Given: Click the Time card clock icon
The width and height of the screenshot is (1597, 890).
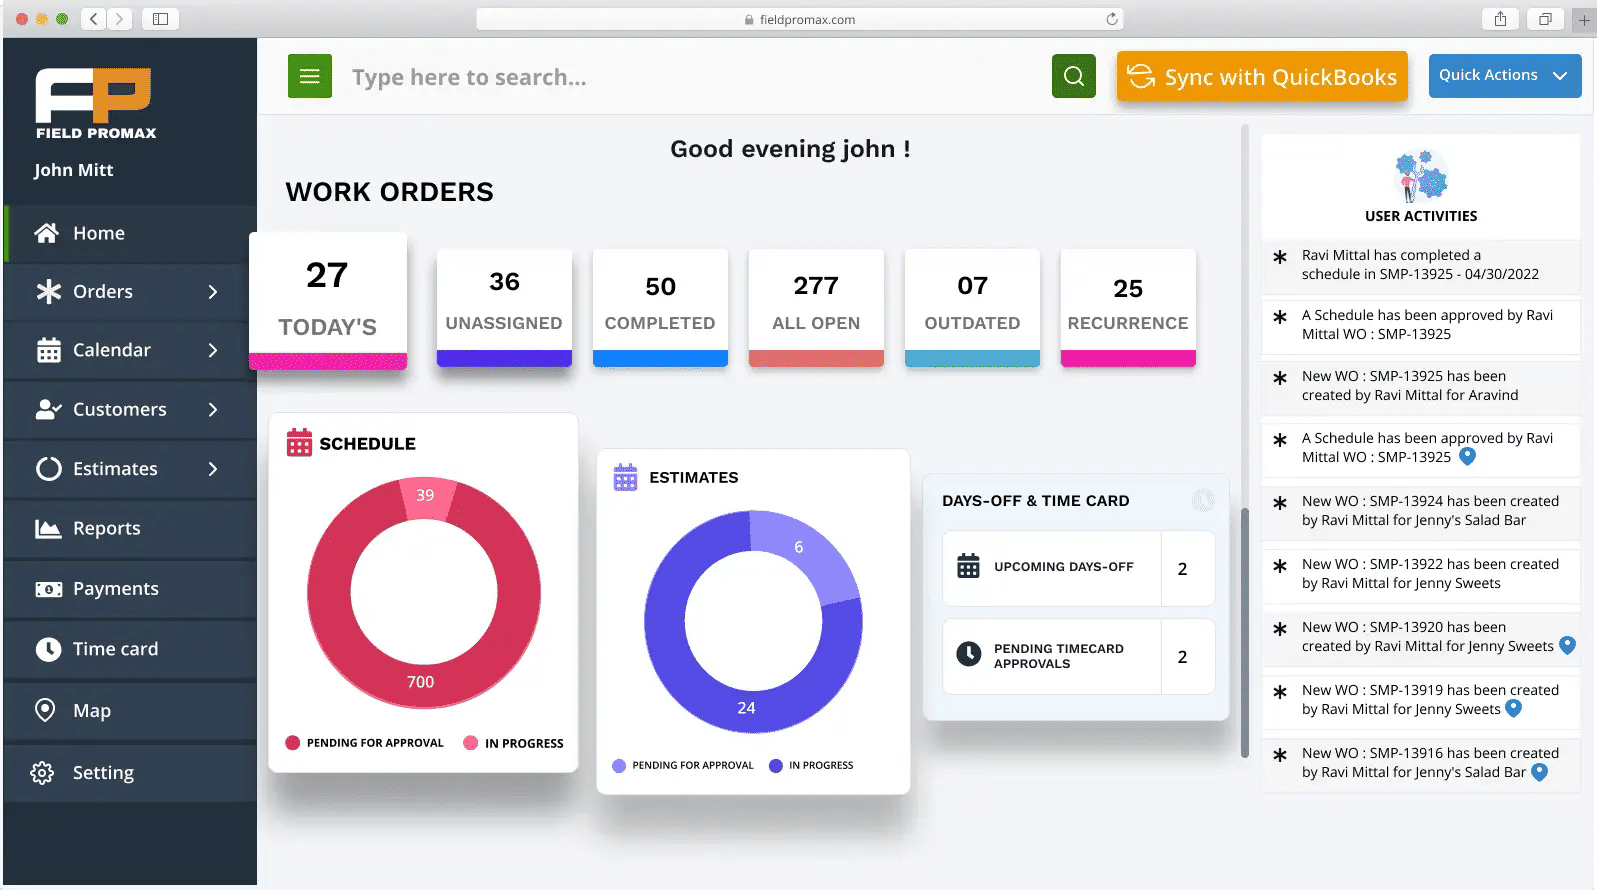Looking at the screenshot, I should (48, 649).
